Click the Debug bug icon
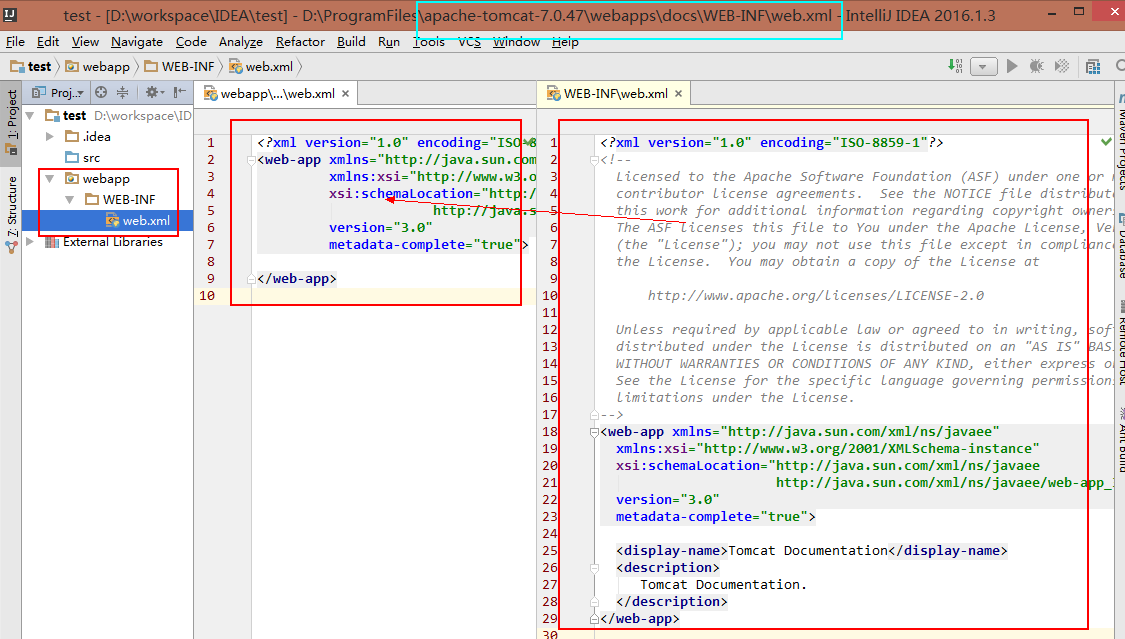 click(x=1036, y=66)
